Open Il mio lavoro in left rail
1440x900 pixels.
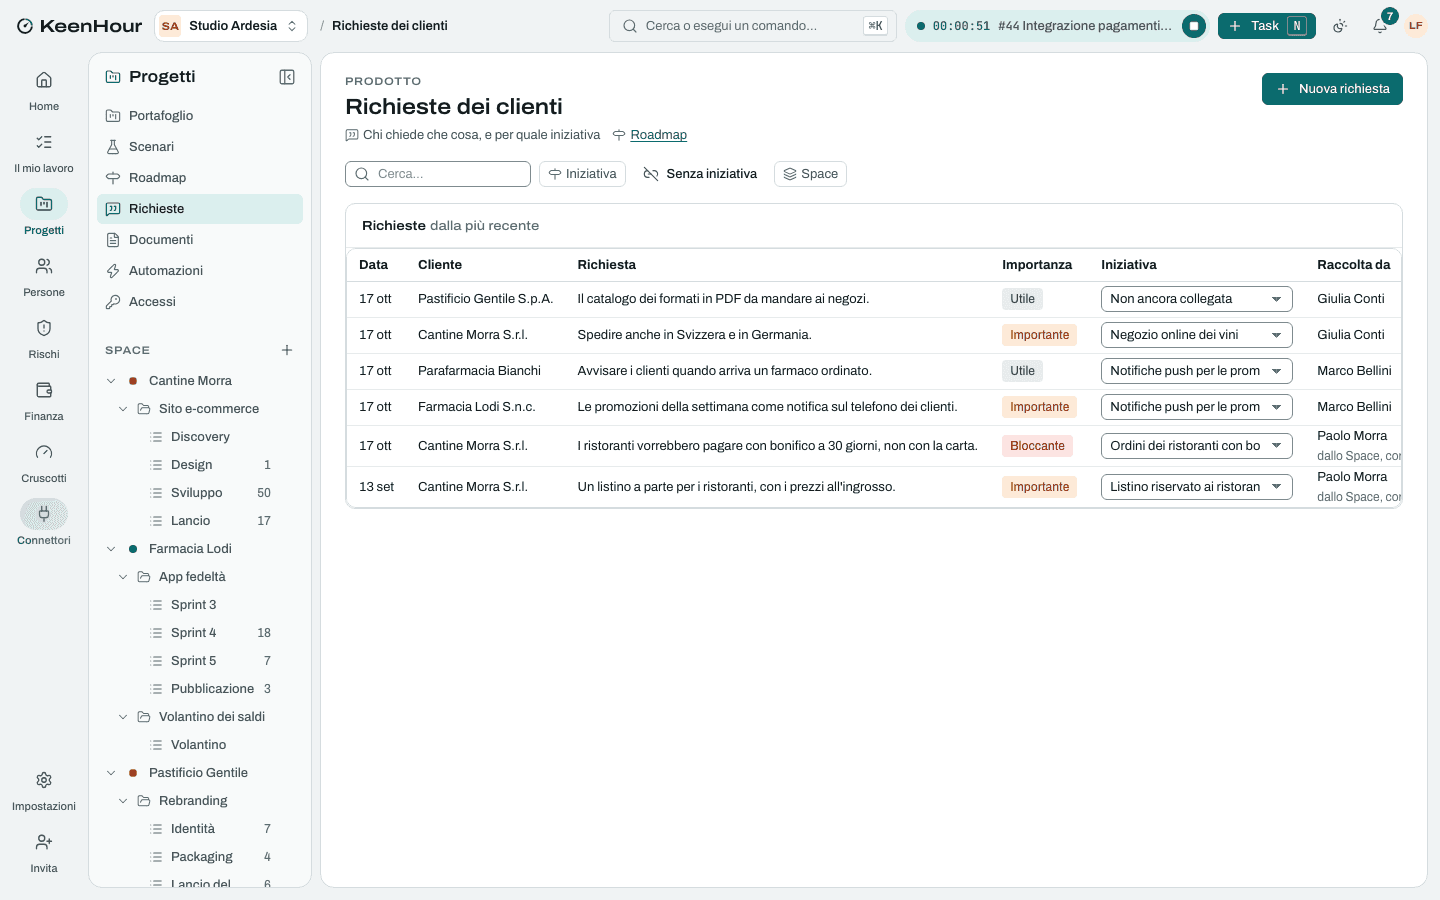point(44,152)
